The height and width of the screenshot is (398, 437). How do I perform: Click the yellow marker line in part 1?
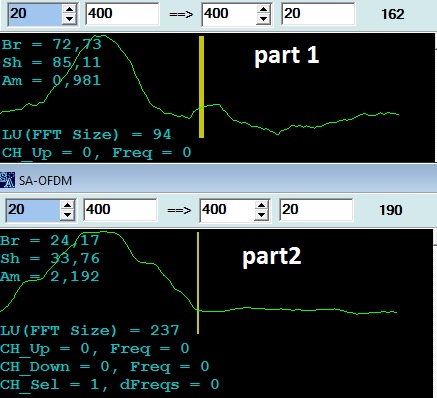[201, 87]
